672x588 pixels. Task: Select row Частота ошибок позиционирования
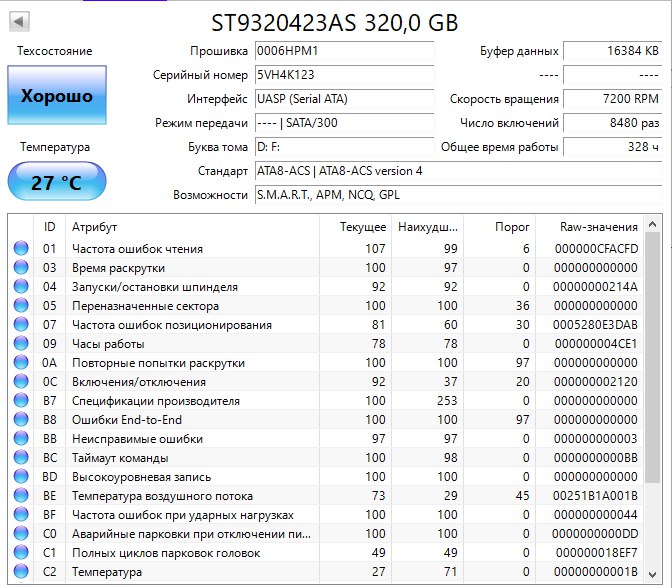tap(326, 324)
